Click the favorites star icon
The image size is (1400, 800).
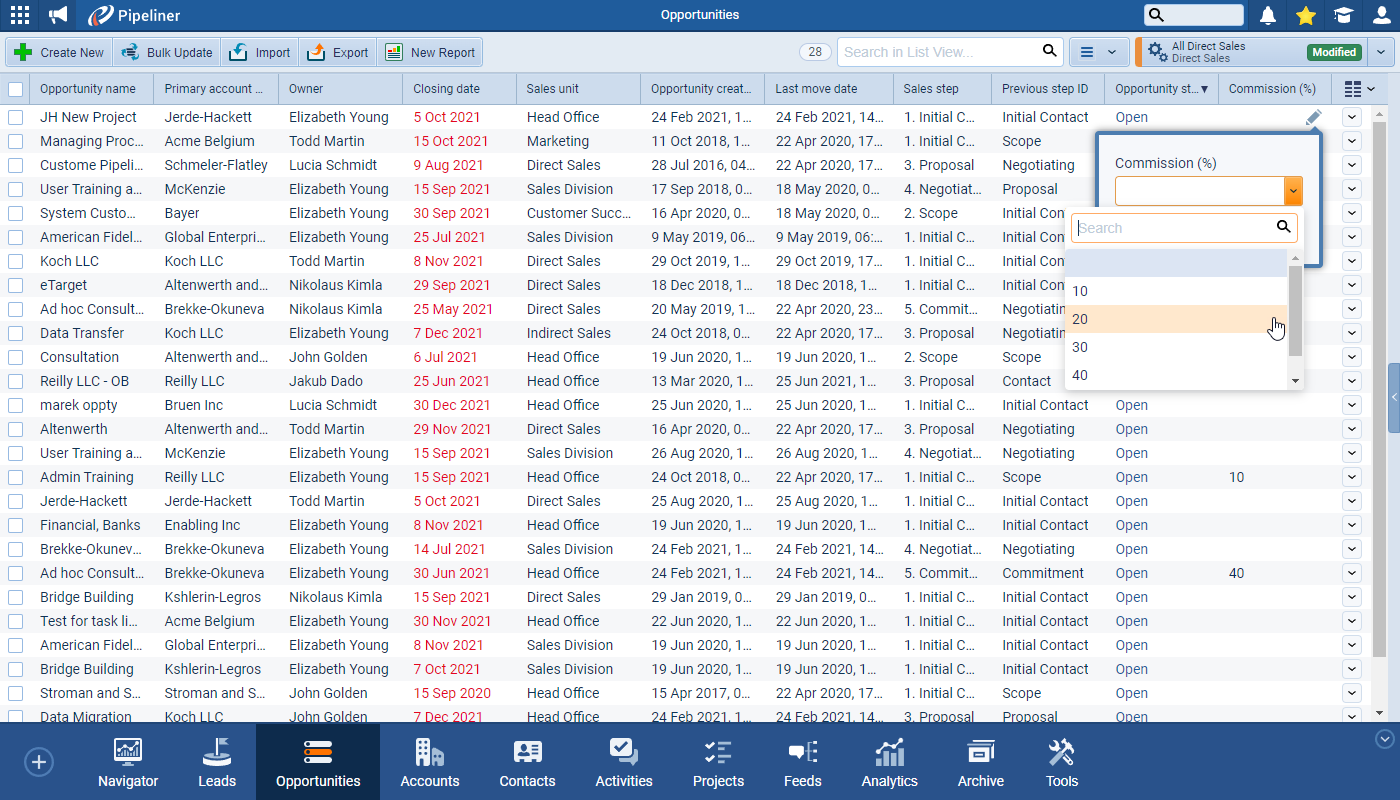(1305, 15)
